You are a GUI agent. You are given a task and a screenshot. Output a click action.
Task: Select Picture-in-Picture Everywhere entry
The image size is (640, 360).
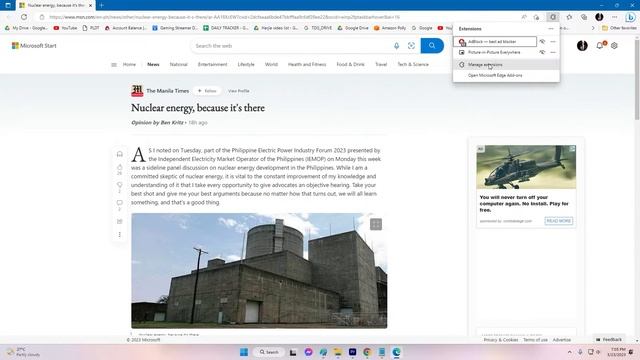pyautogui.click(x=495, y=52)
